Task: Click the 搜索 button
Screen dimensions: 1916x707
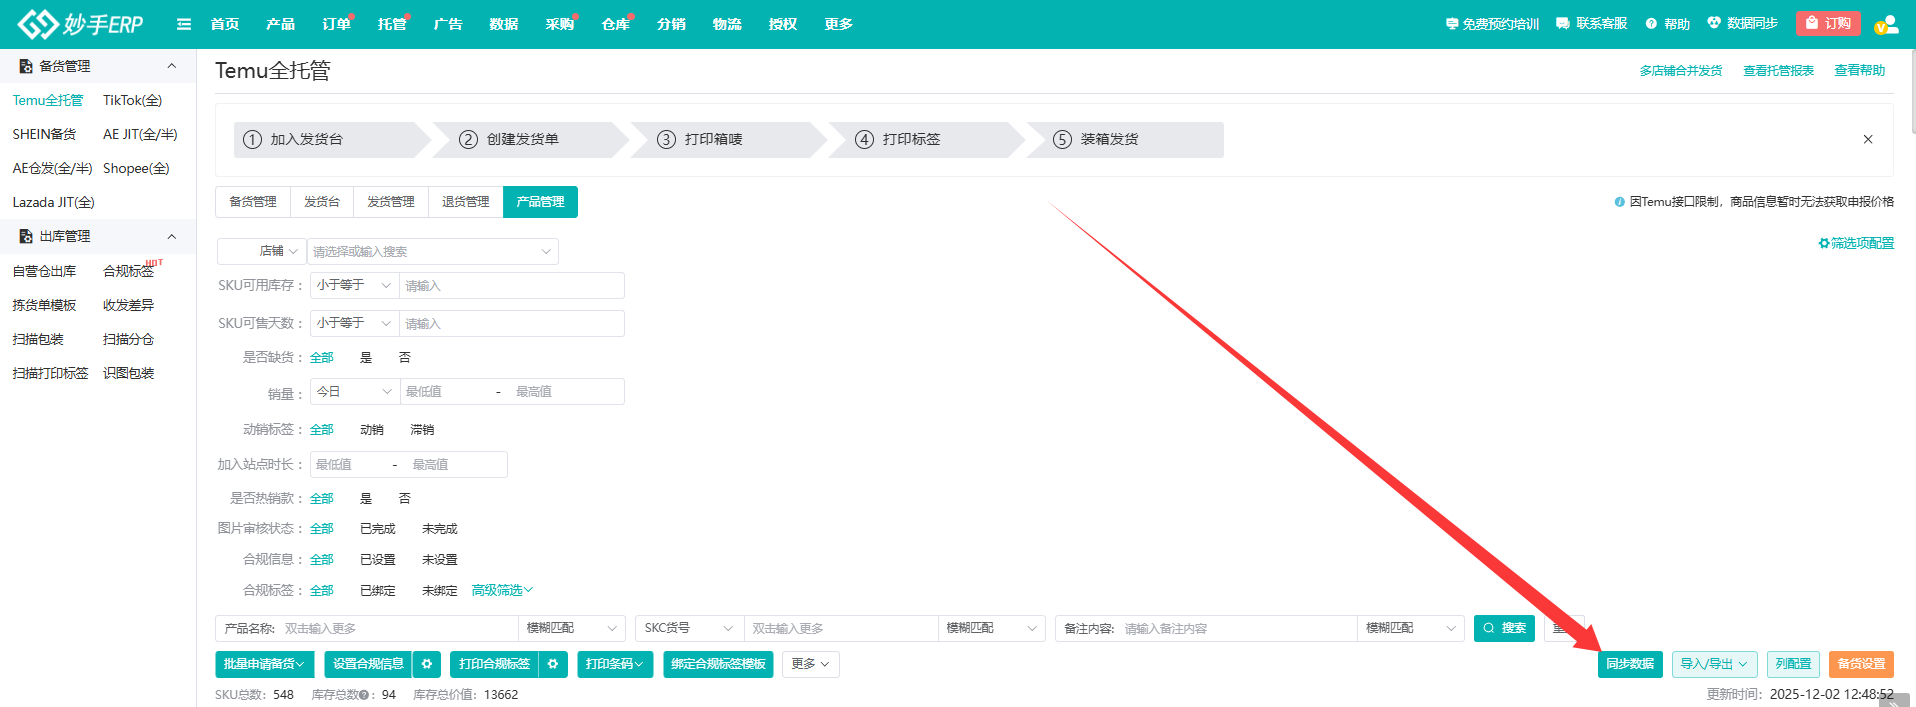Action: click(1504, 628)
